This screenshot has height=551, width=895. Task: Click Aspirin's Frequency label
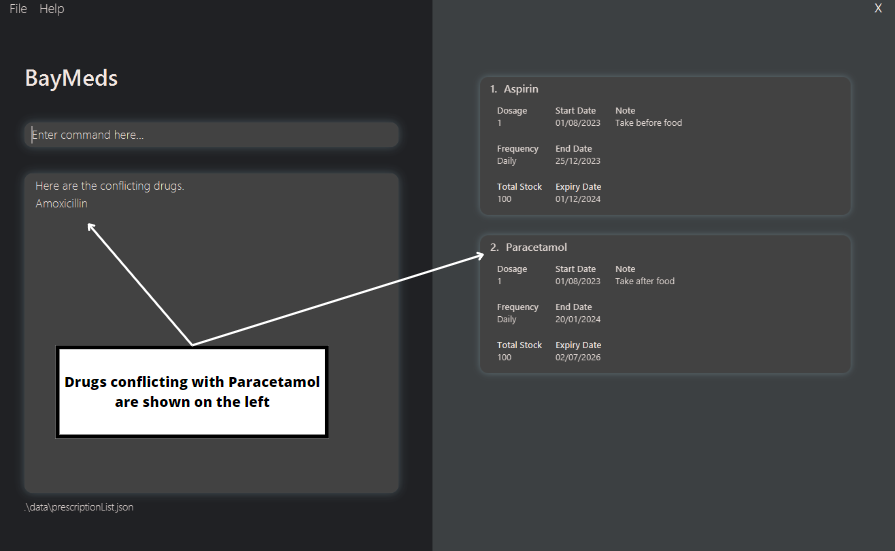(x=518, y=149)
